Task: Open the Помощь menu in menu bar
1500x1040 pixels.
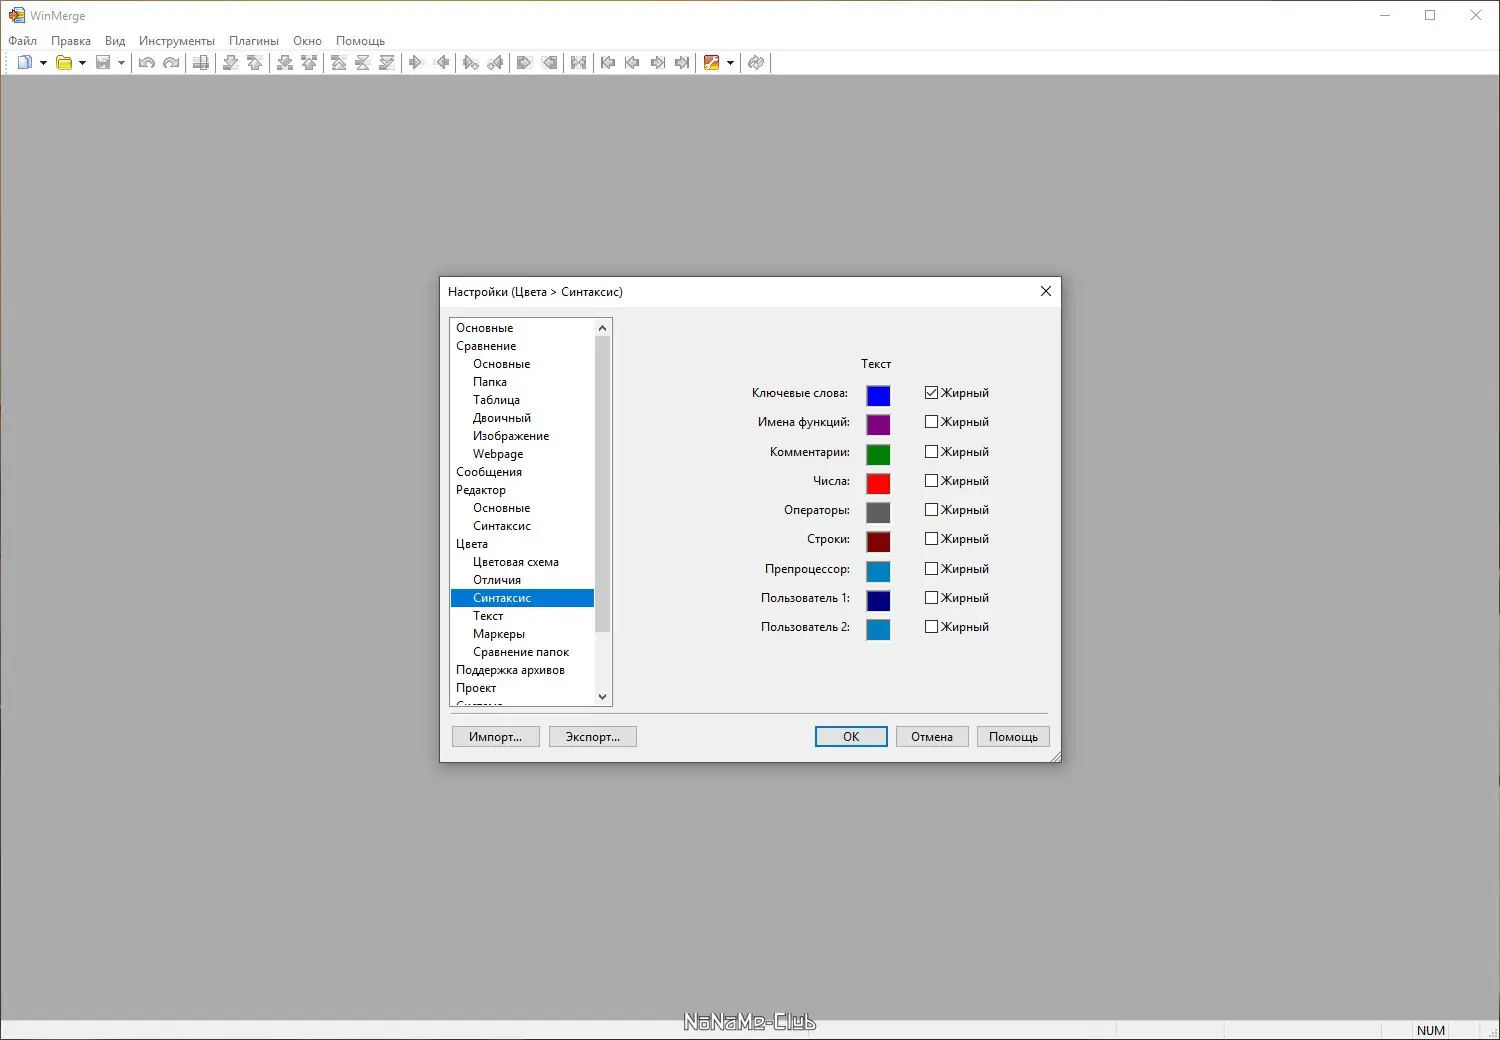Action: (x=360, y=41)
